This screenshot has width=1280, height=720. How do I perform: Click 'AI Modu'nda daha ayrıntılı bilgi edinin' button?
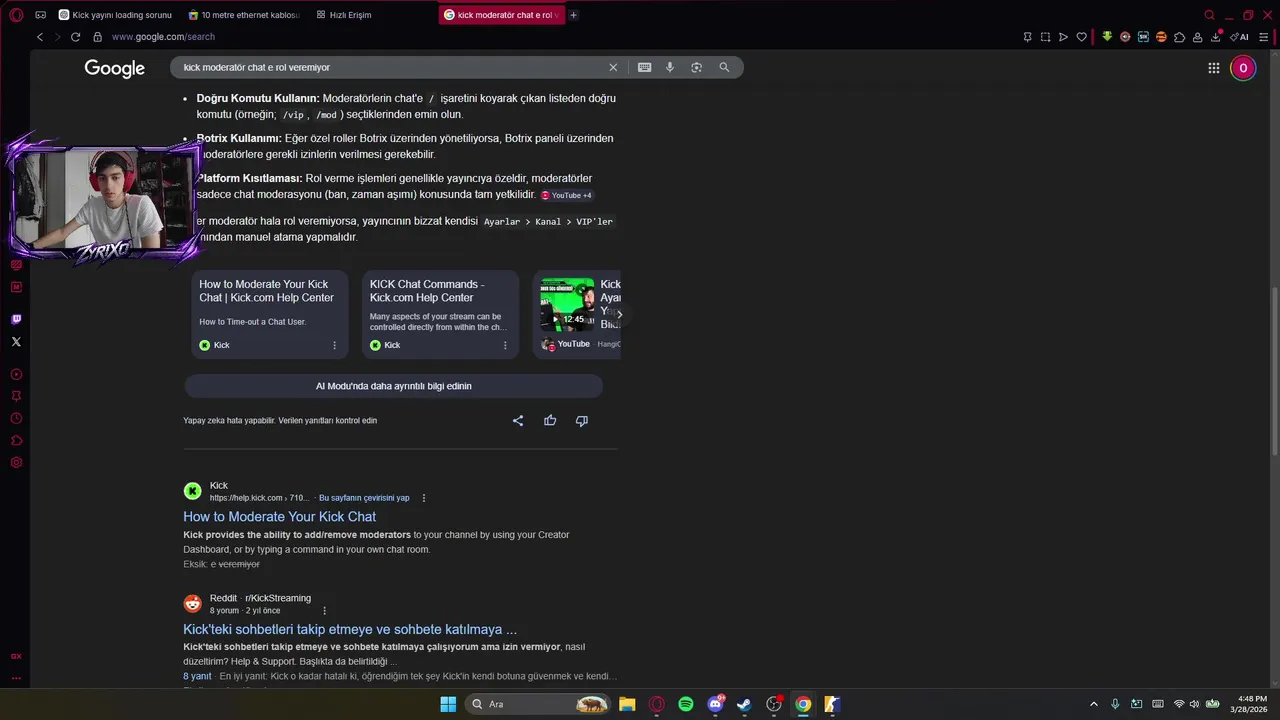click(393, 386)
